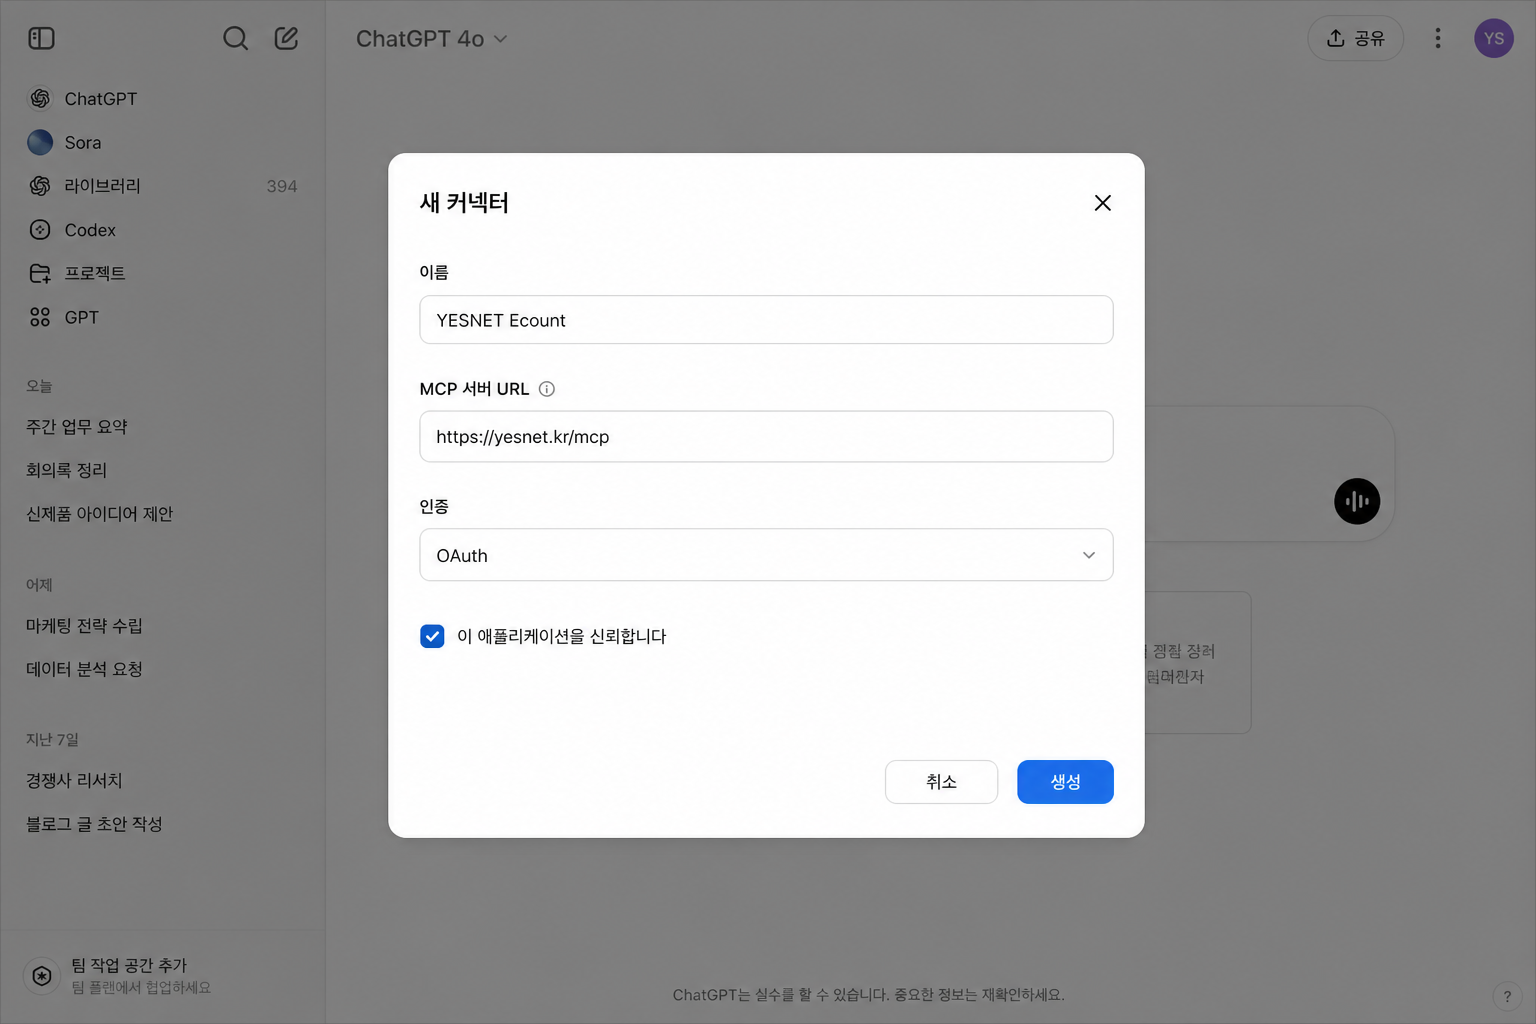Click the 공유 share button
1536x1024 pixels.
[x=1355, y=38]
